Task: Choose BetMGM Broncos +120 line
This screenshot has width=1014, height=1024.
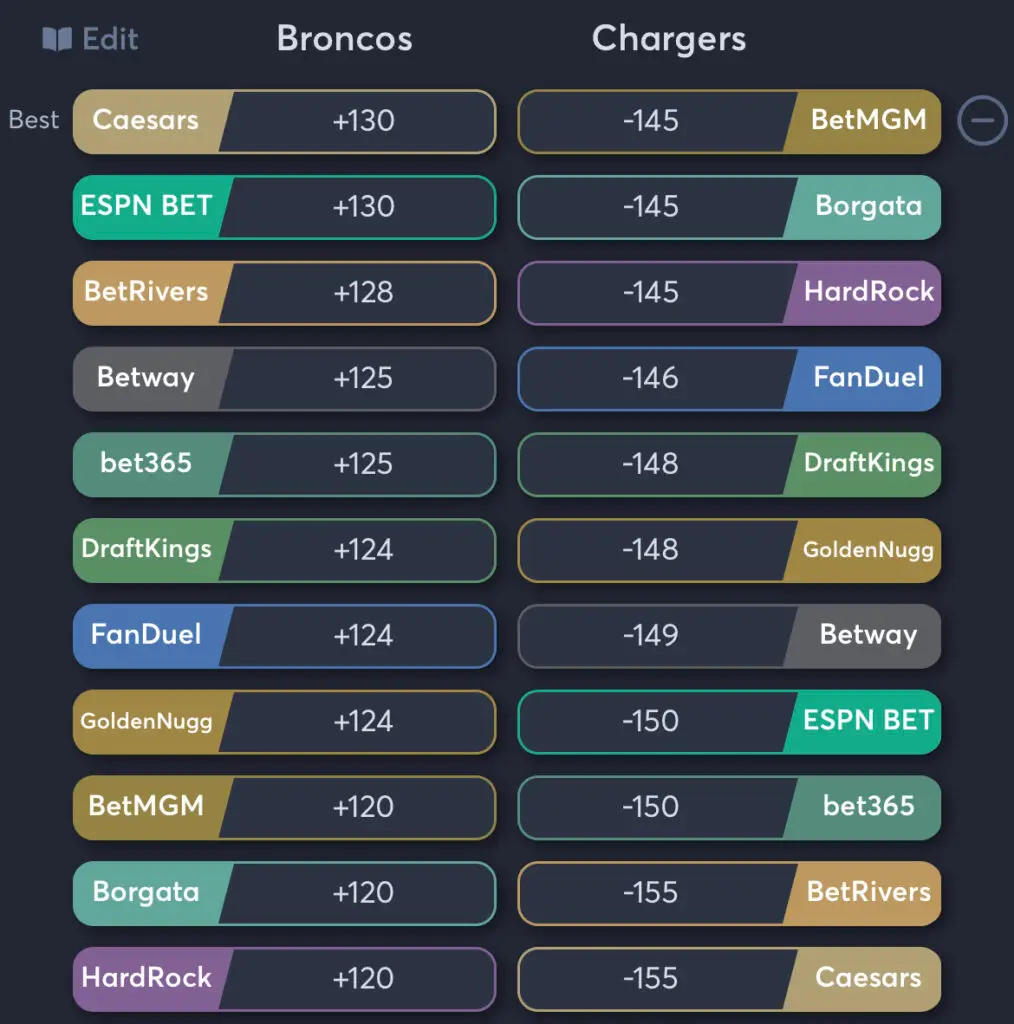Action: 284,808
